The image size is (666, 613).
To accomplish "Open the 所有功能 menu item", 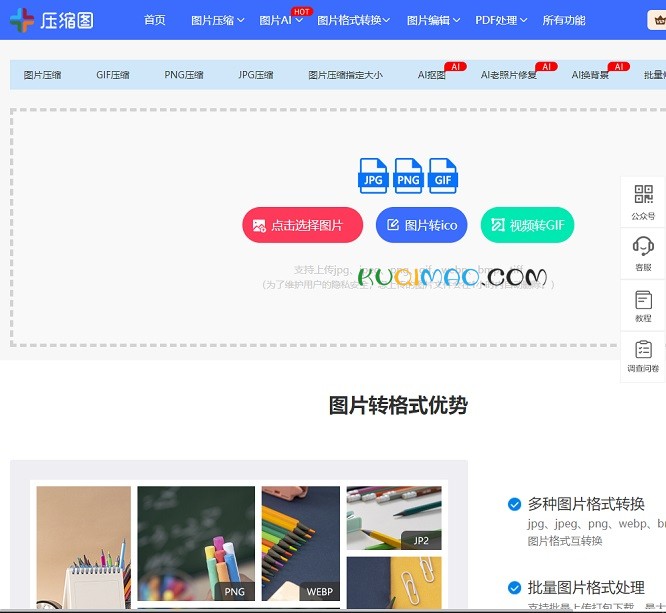I will pyautogui.click(x=564, y=20).
